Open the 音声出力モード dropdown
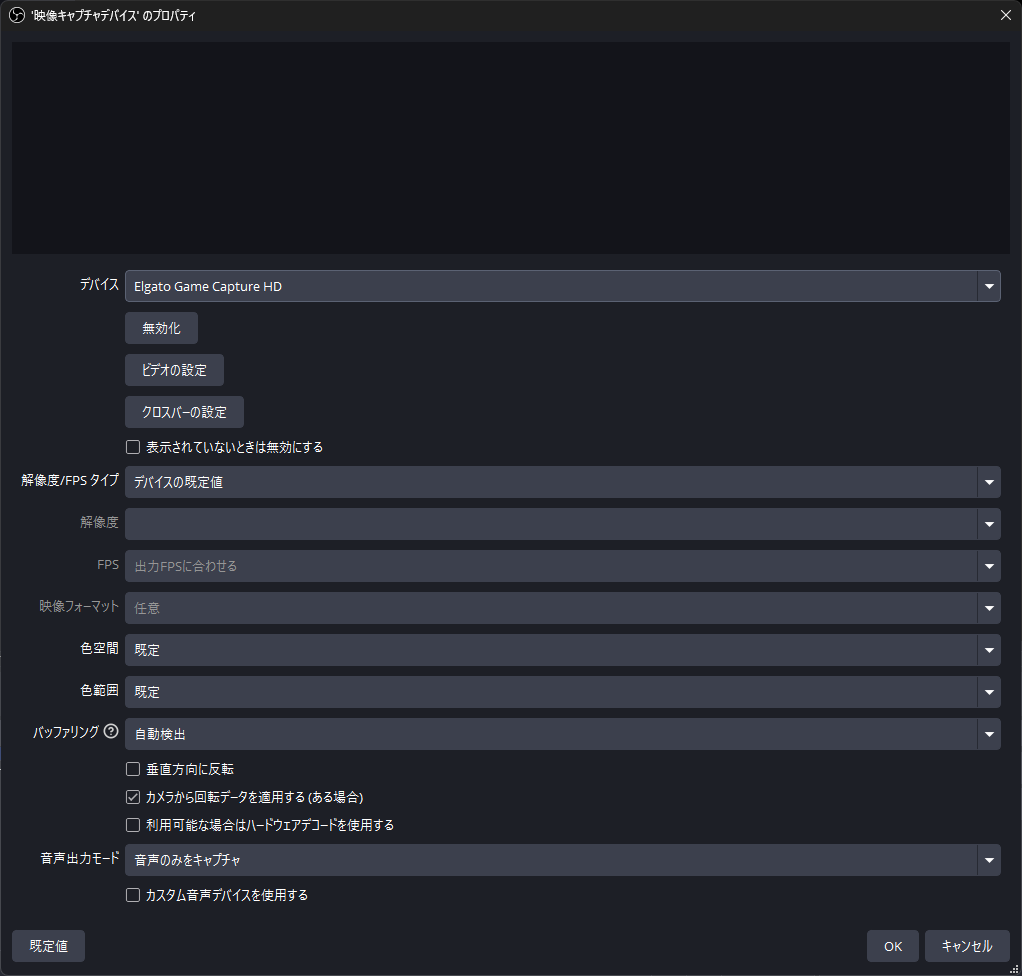This screenshot has height=976, width=1022. coord(562,860)
